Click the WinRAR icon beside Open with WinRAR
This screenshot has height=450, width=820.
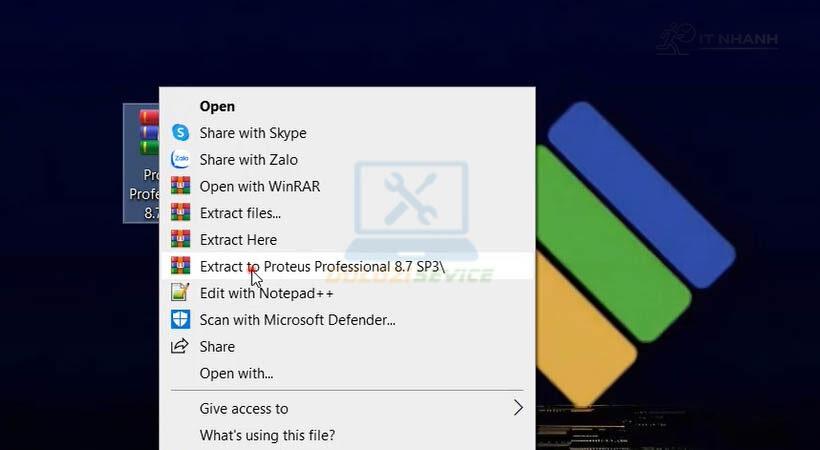pyautogui.click(x=180, y=186)
